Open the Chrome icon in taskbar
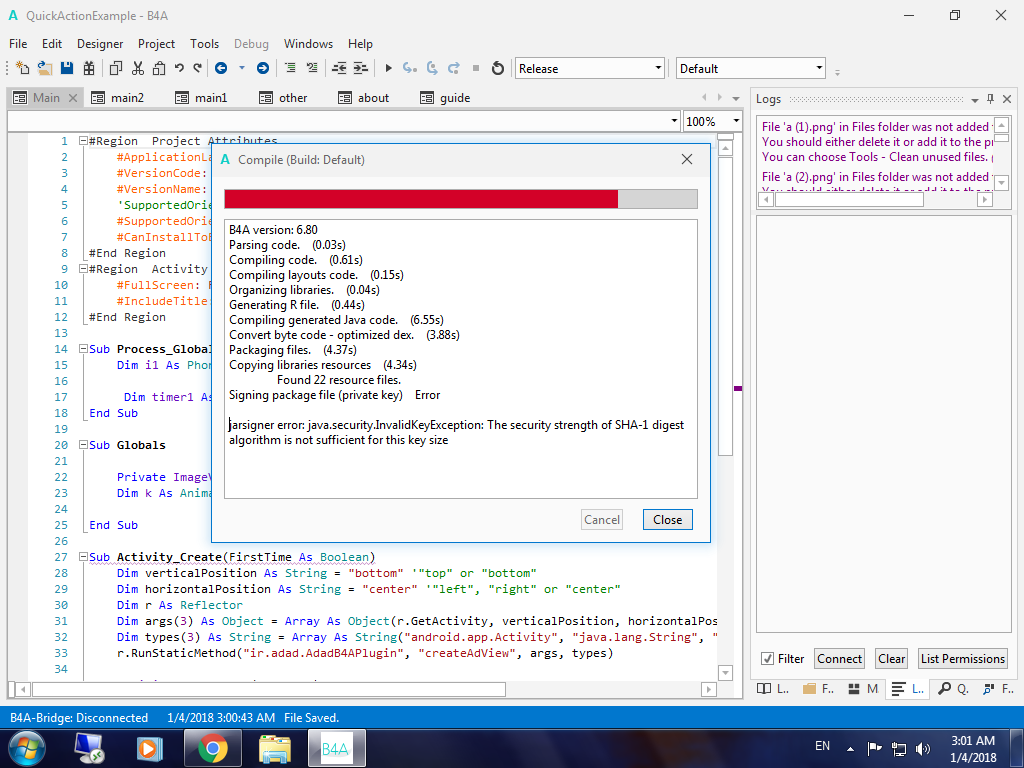This screenshot has height=768, width=1024. (x=212, y=748)
